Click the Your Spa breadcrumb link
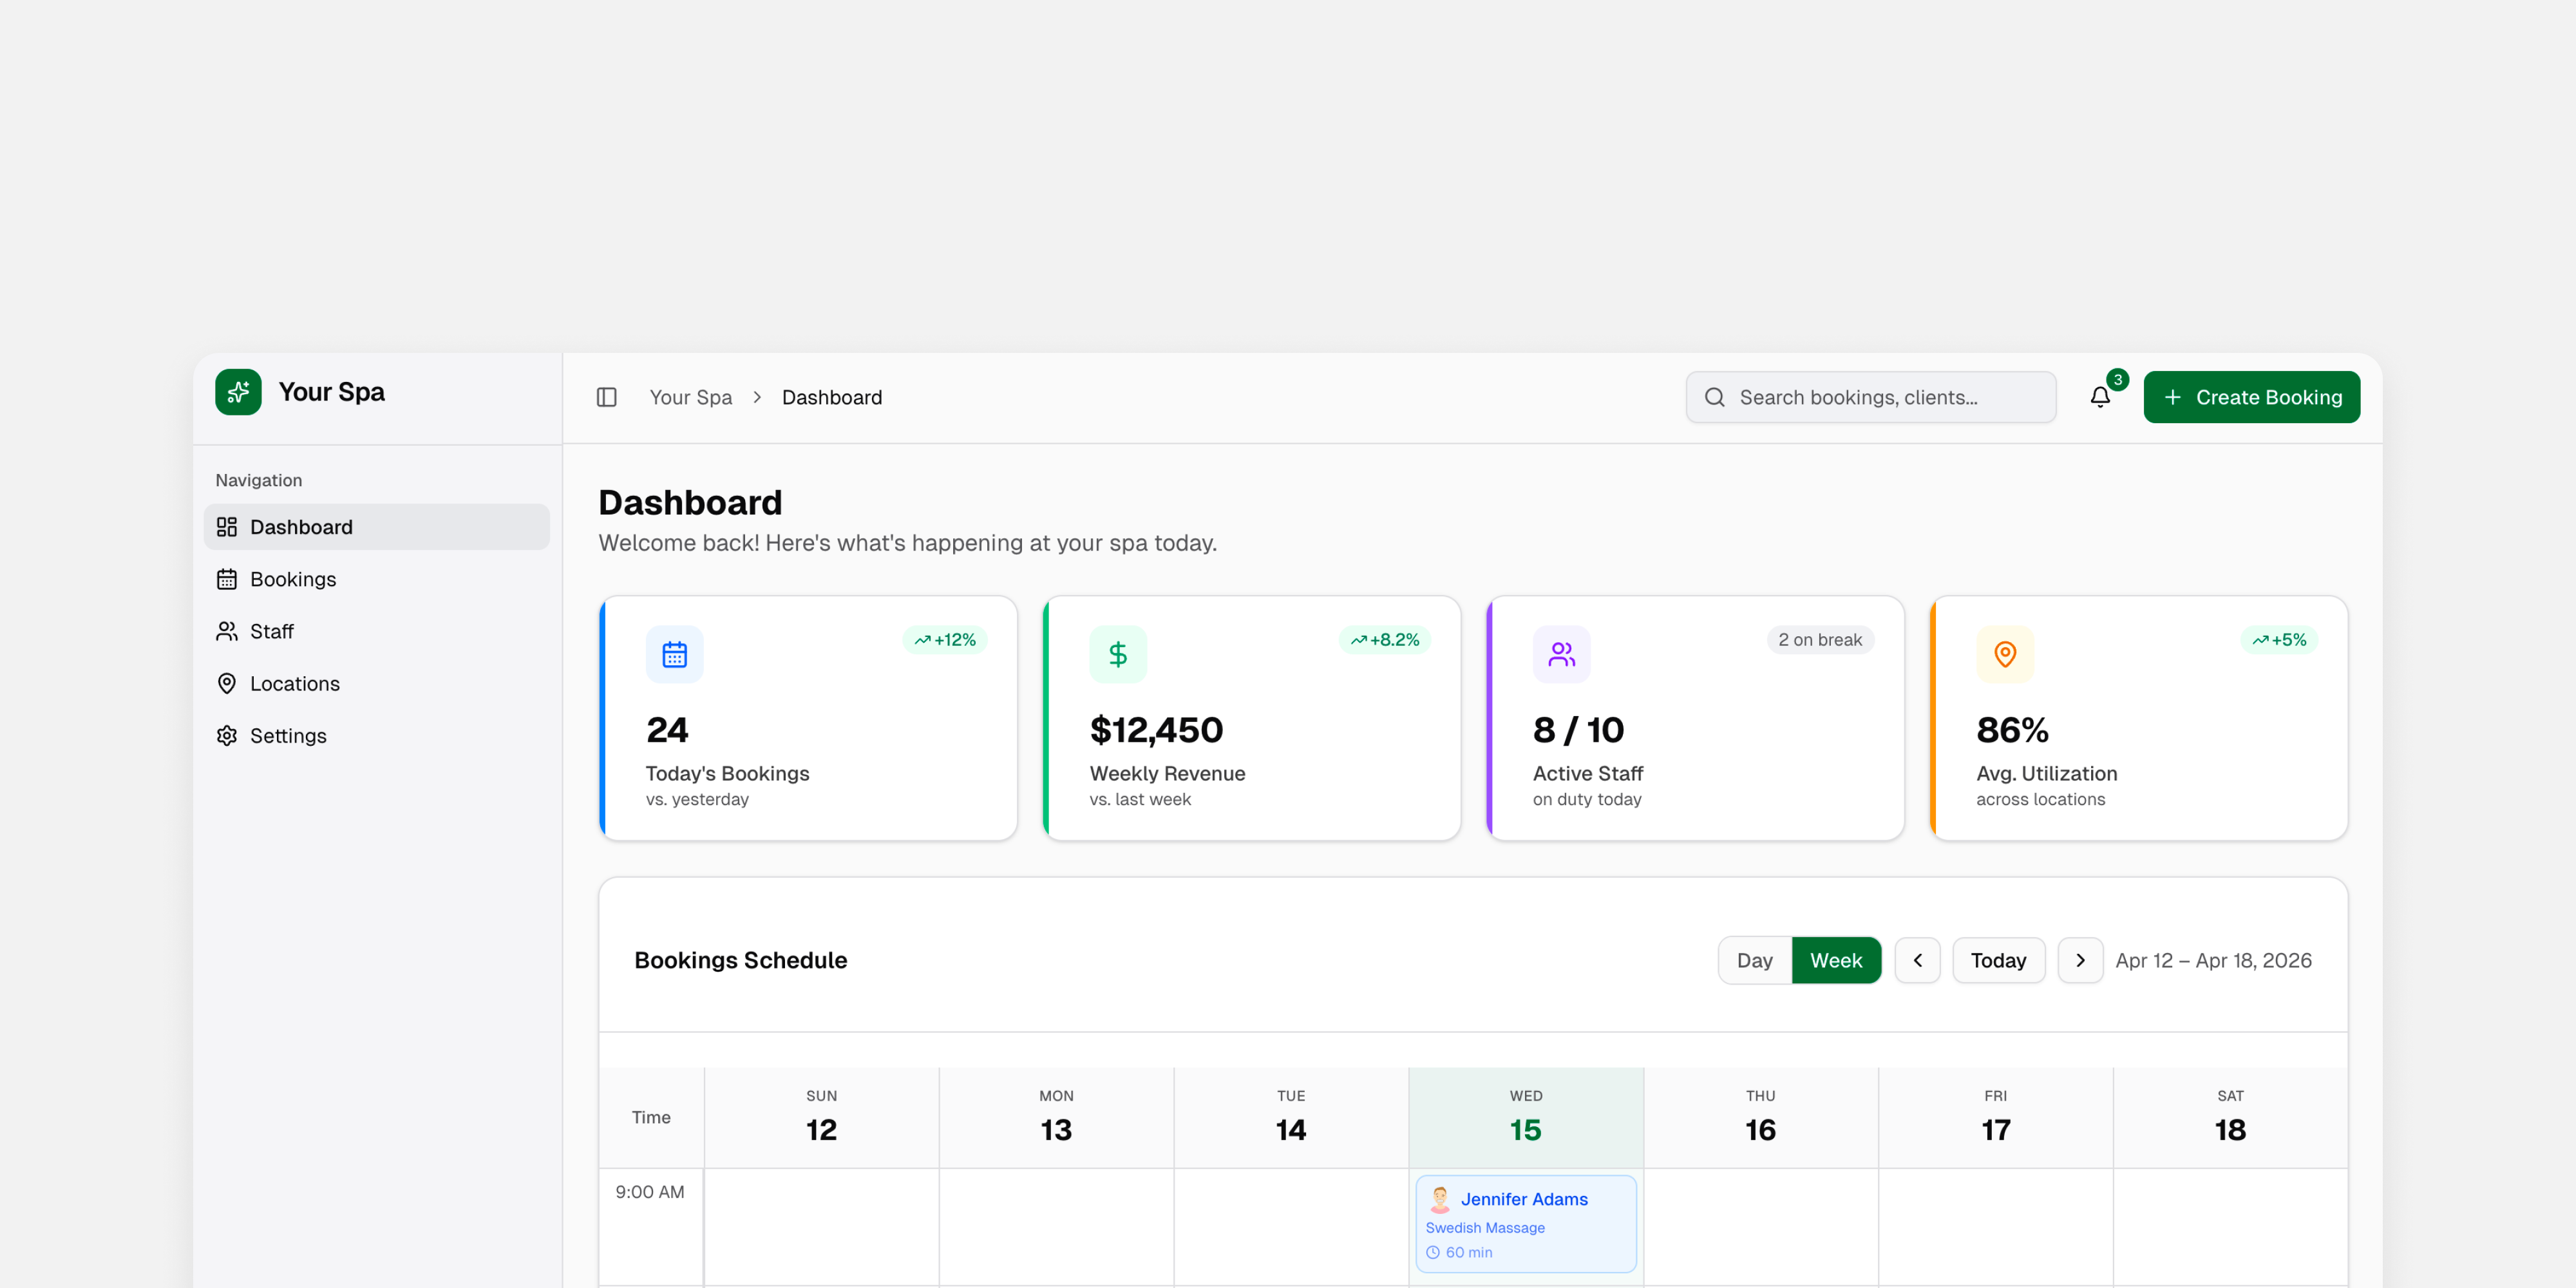This screenshot has width=2576, height=1288. click(x=690, y=397)
